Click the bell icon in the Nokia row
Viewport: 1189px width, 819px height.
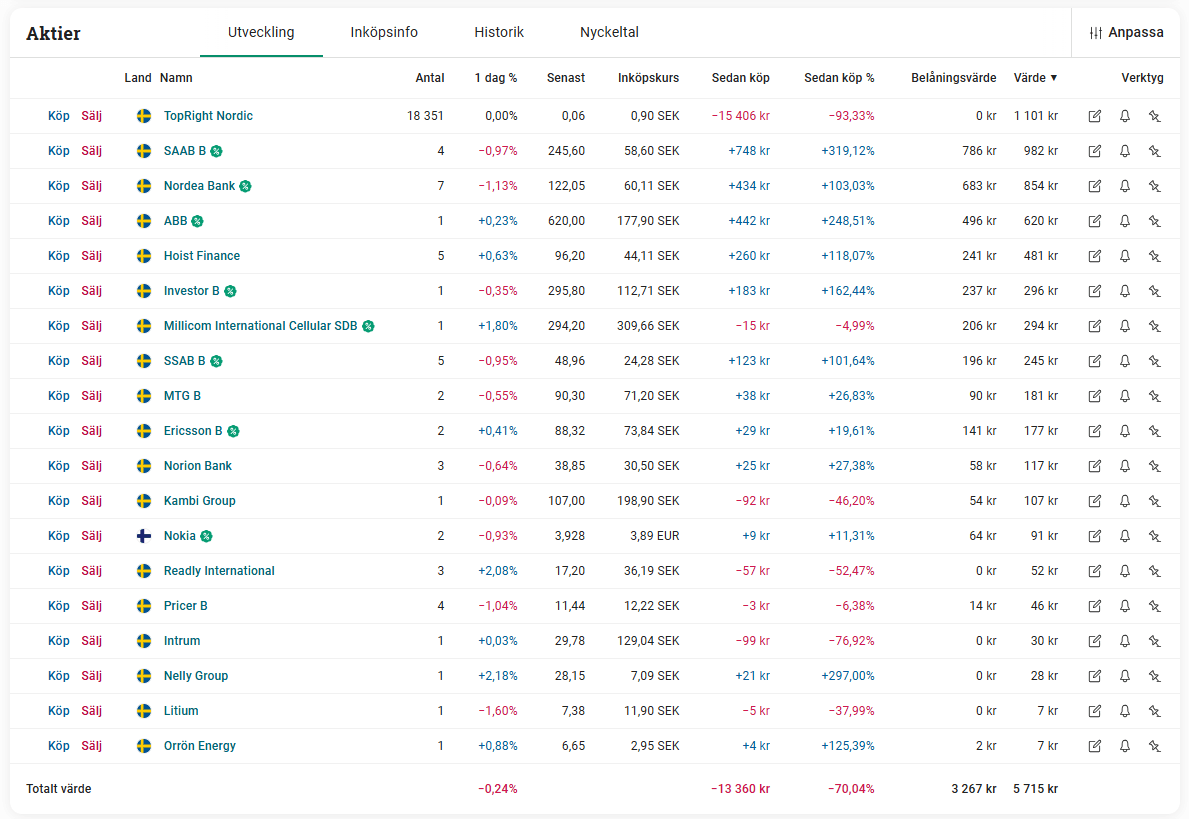point(1124,536)
